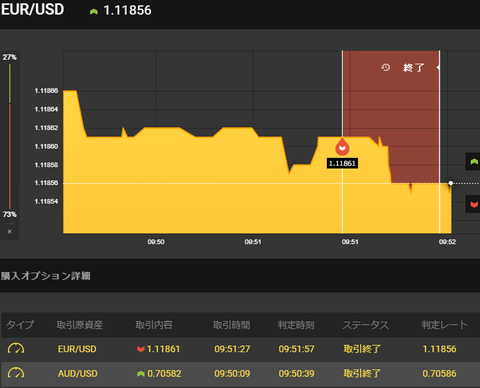Open the 購入オプション詳細 section header
The width and height of the screenshot is (480, 388).
(45, 276)
